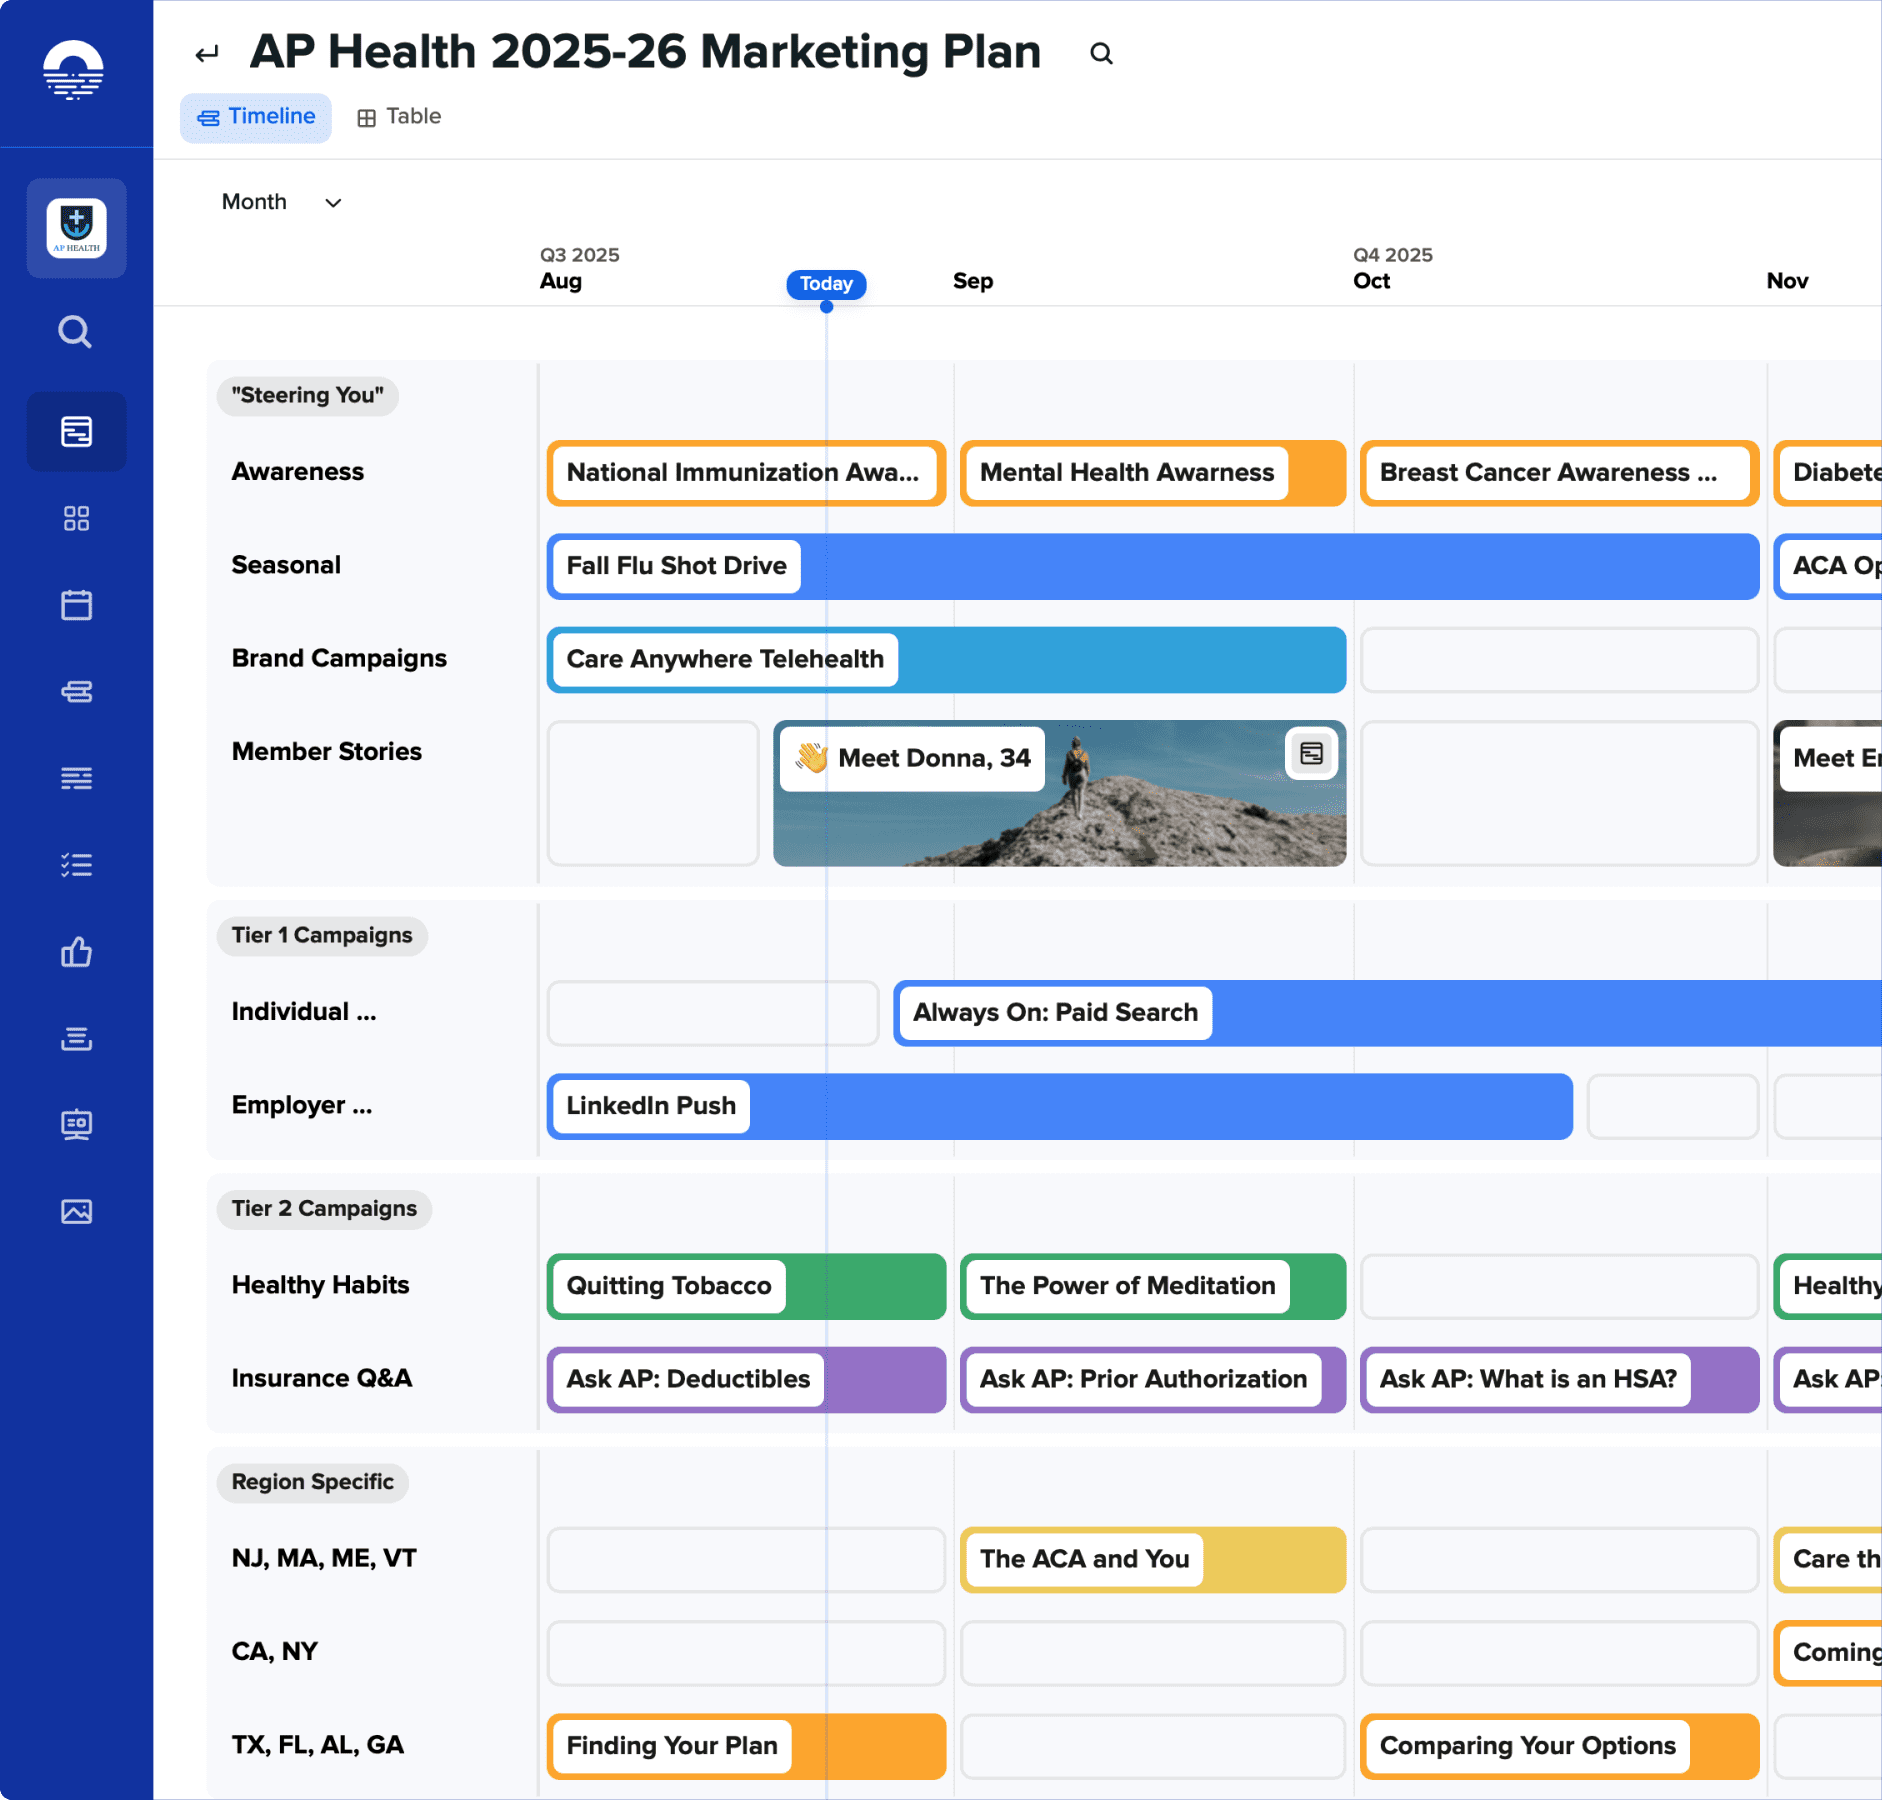1882x1800 pixels.
Task: Select the calendar icon in the sidebar
Action: pyautogui.click(x=77, y=605)
